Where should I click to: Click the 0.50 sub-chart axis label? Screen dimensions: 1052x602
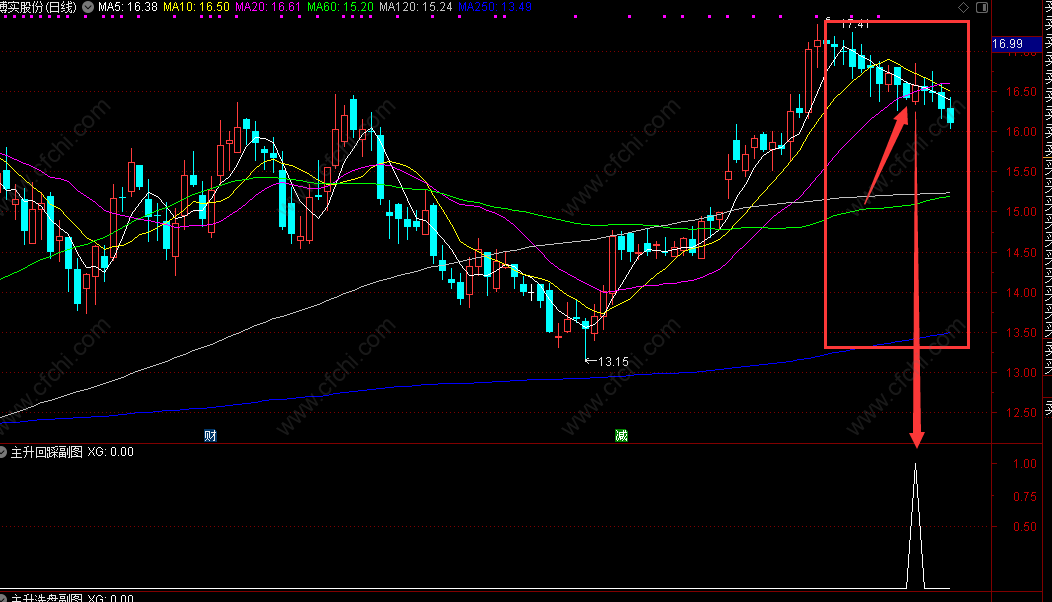[x=1024, y=527]
